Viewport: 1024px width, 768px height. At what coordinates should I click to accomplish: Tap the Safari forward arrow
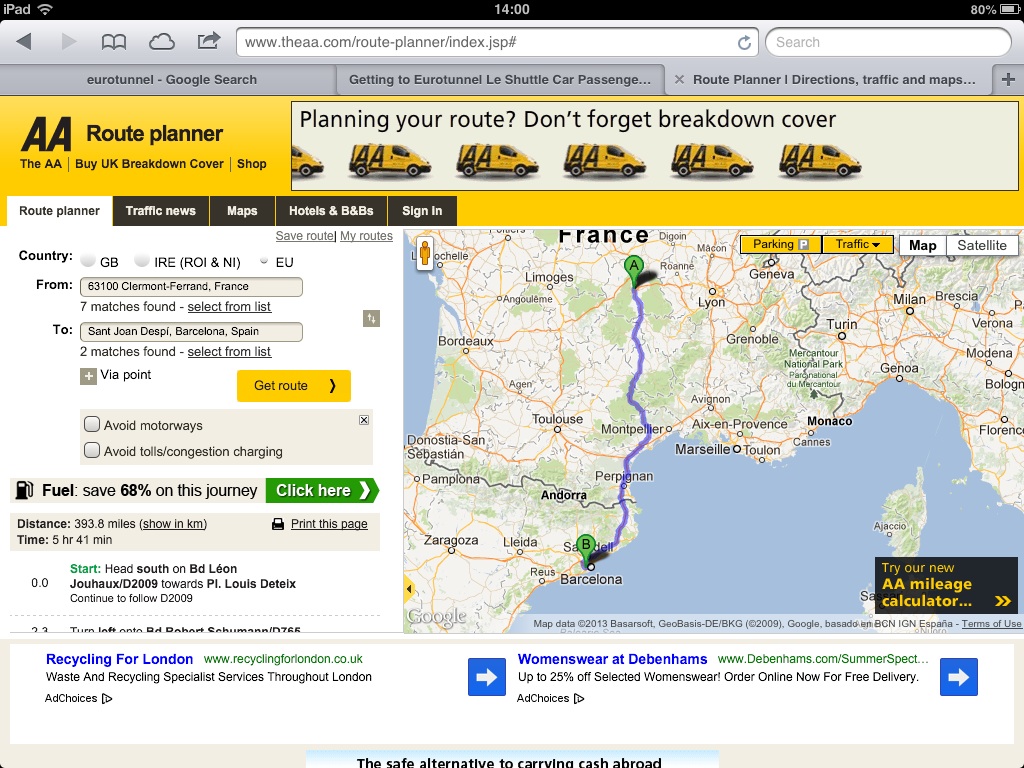tap(69, 42)
